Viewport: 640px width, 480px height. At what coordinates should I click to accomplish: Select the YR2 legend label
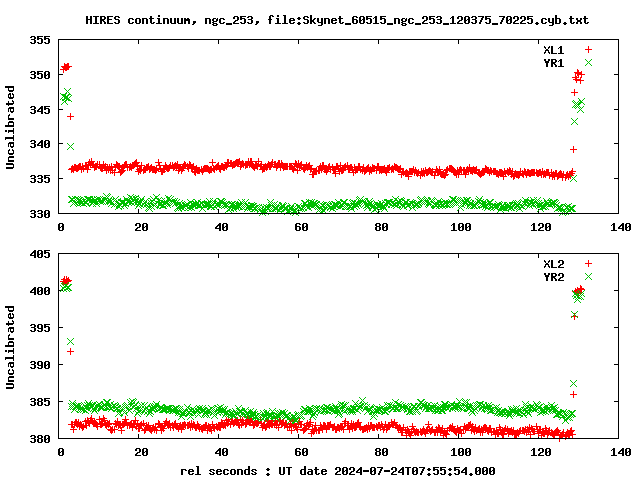553,277
